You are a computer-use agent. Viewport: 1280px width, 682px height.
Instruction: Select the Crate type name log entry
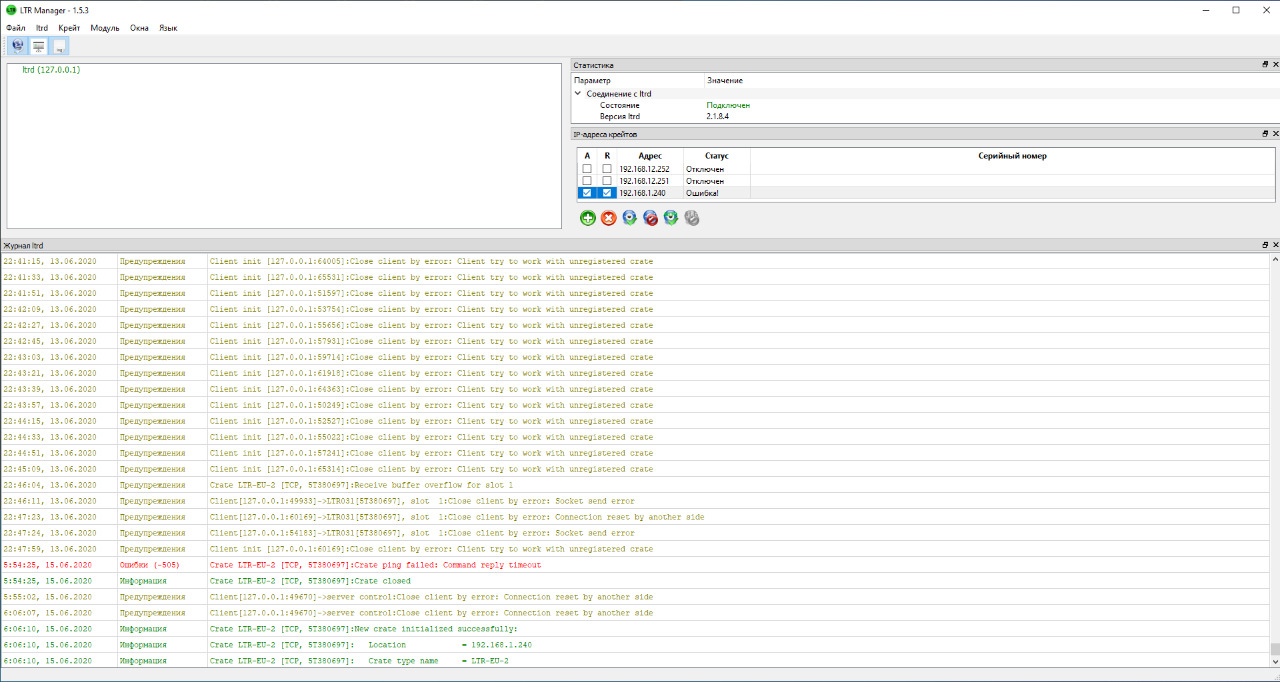click(634, 661)
